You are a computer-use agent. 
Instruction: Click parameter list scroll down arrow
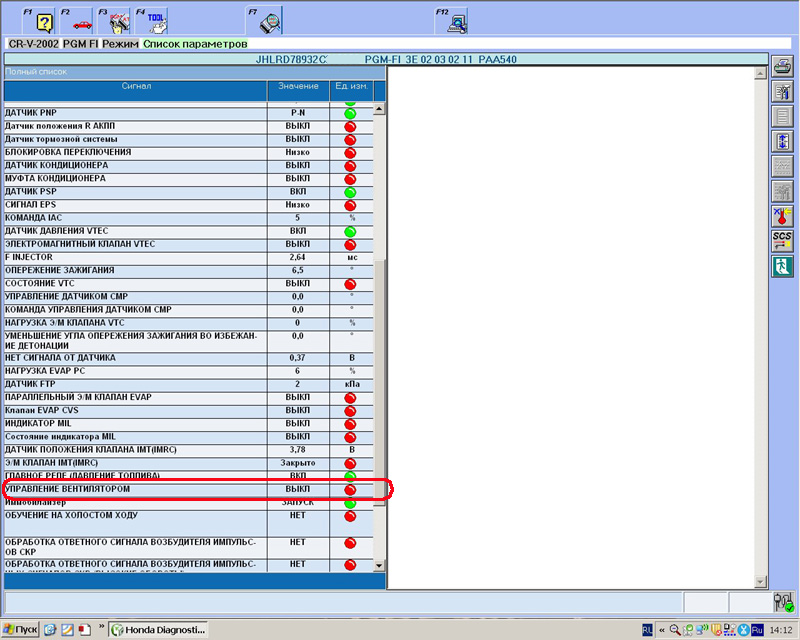pyautogui.click(x=379, y=565)
